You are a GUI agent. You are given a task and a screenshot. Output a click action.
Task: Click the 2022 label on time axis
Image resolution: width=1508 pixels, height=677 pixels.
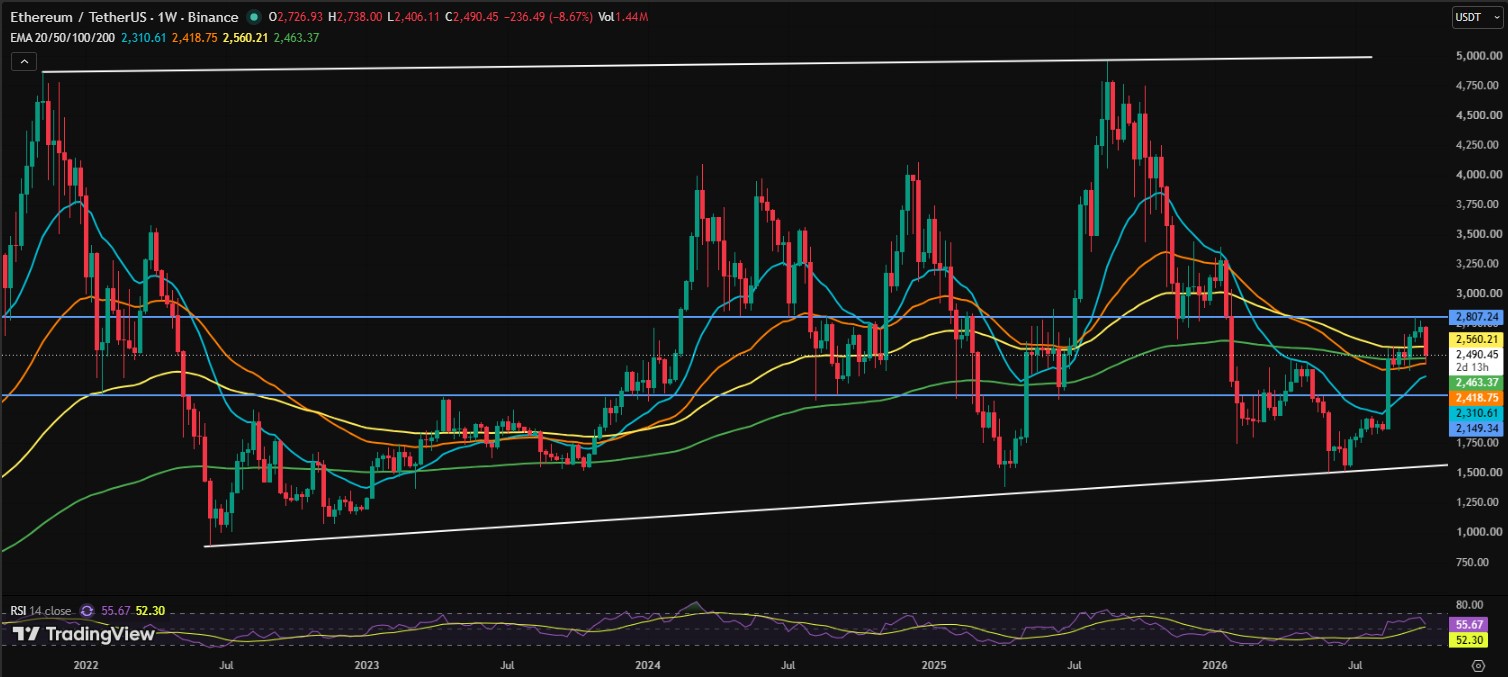pyautogui.click(x=85, y=664)
